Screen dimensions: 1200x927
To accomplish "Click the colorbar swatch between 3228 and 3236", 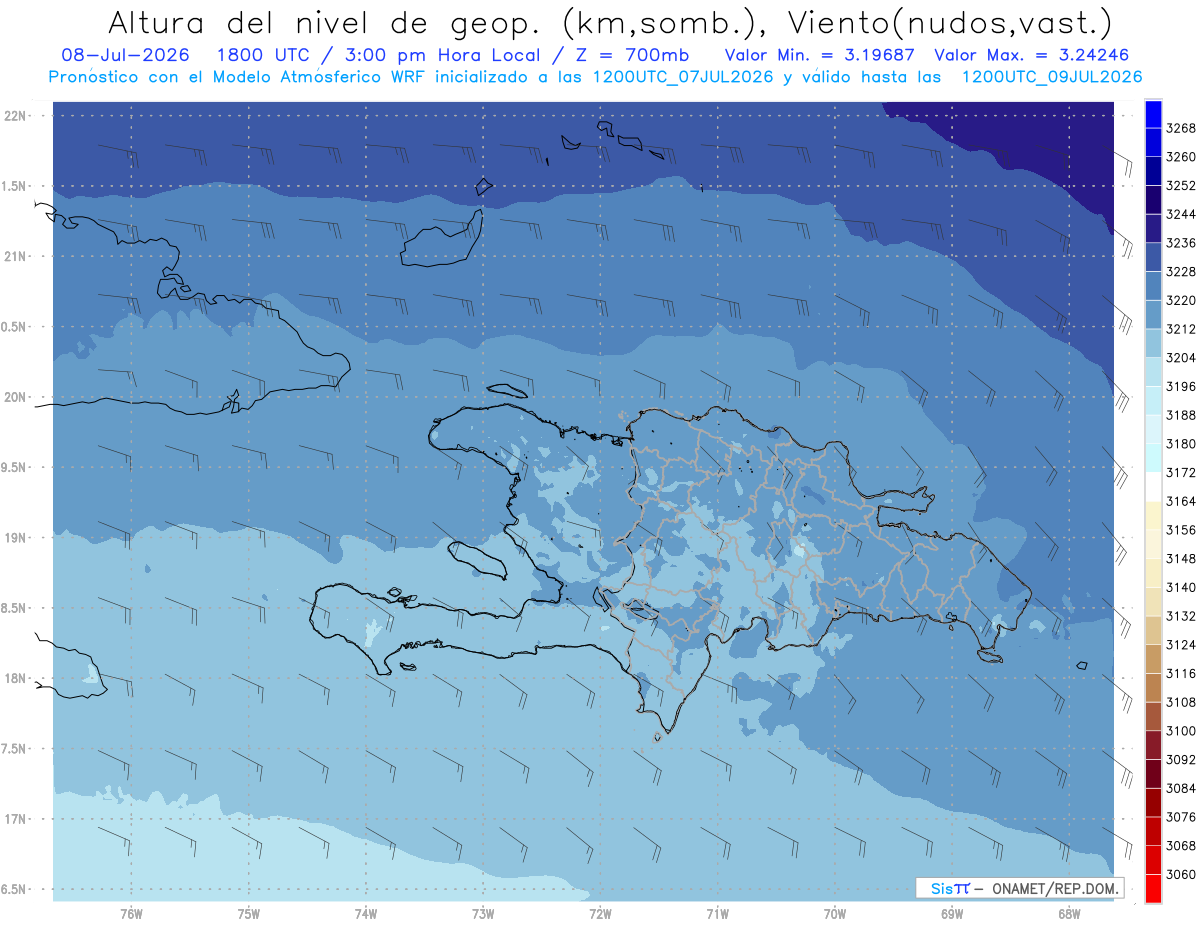I will tap(1153, 257).
